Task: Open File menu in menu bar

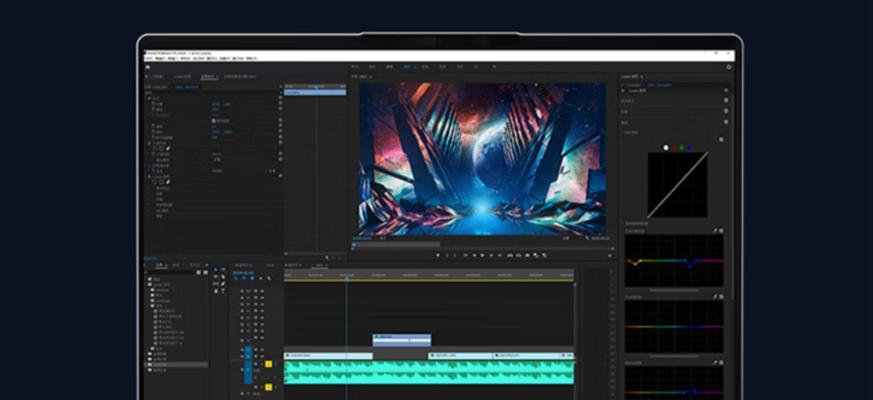Action: [148, 58]
